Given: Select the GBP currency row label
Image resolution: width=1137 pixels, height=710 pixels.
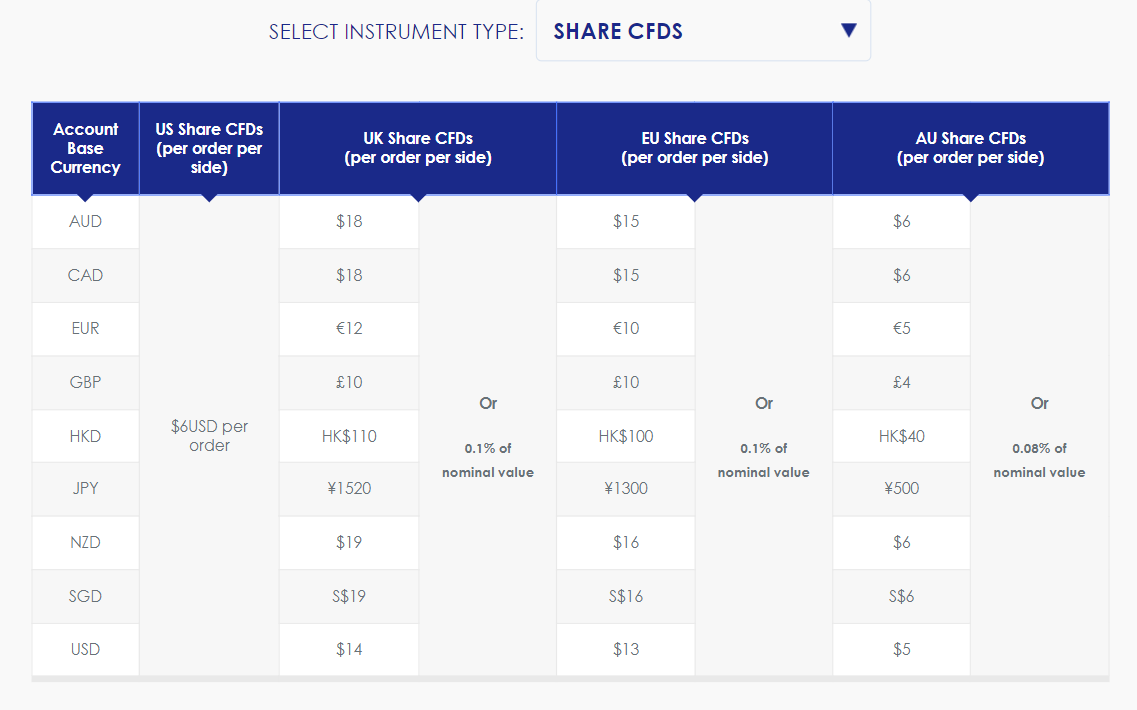Looking at the screenshot, I should point(86,382).
